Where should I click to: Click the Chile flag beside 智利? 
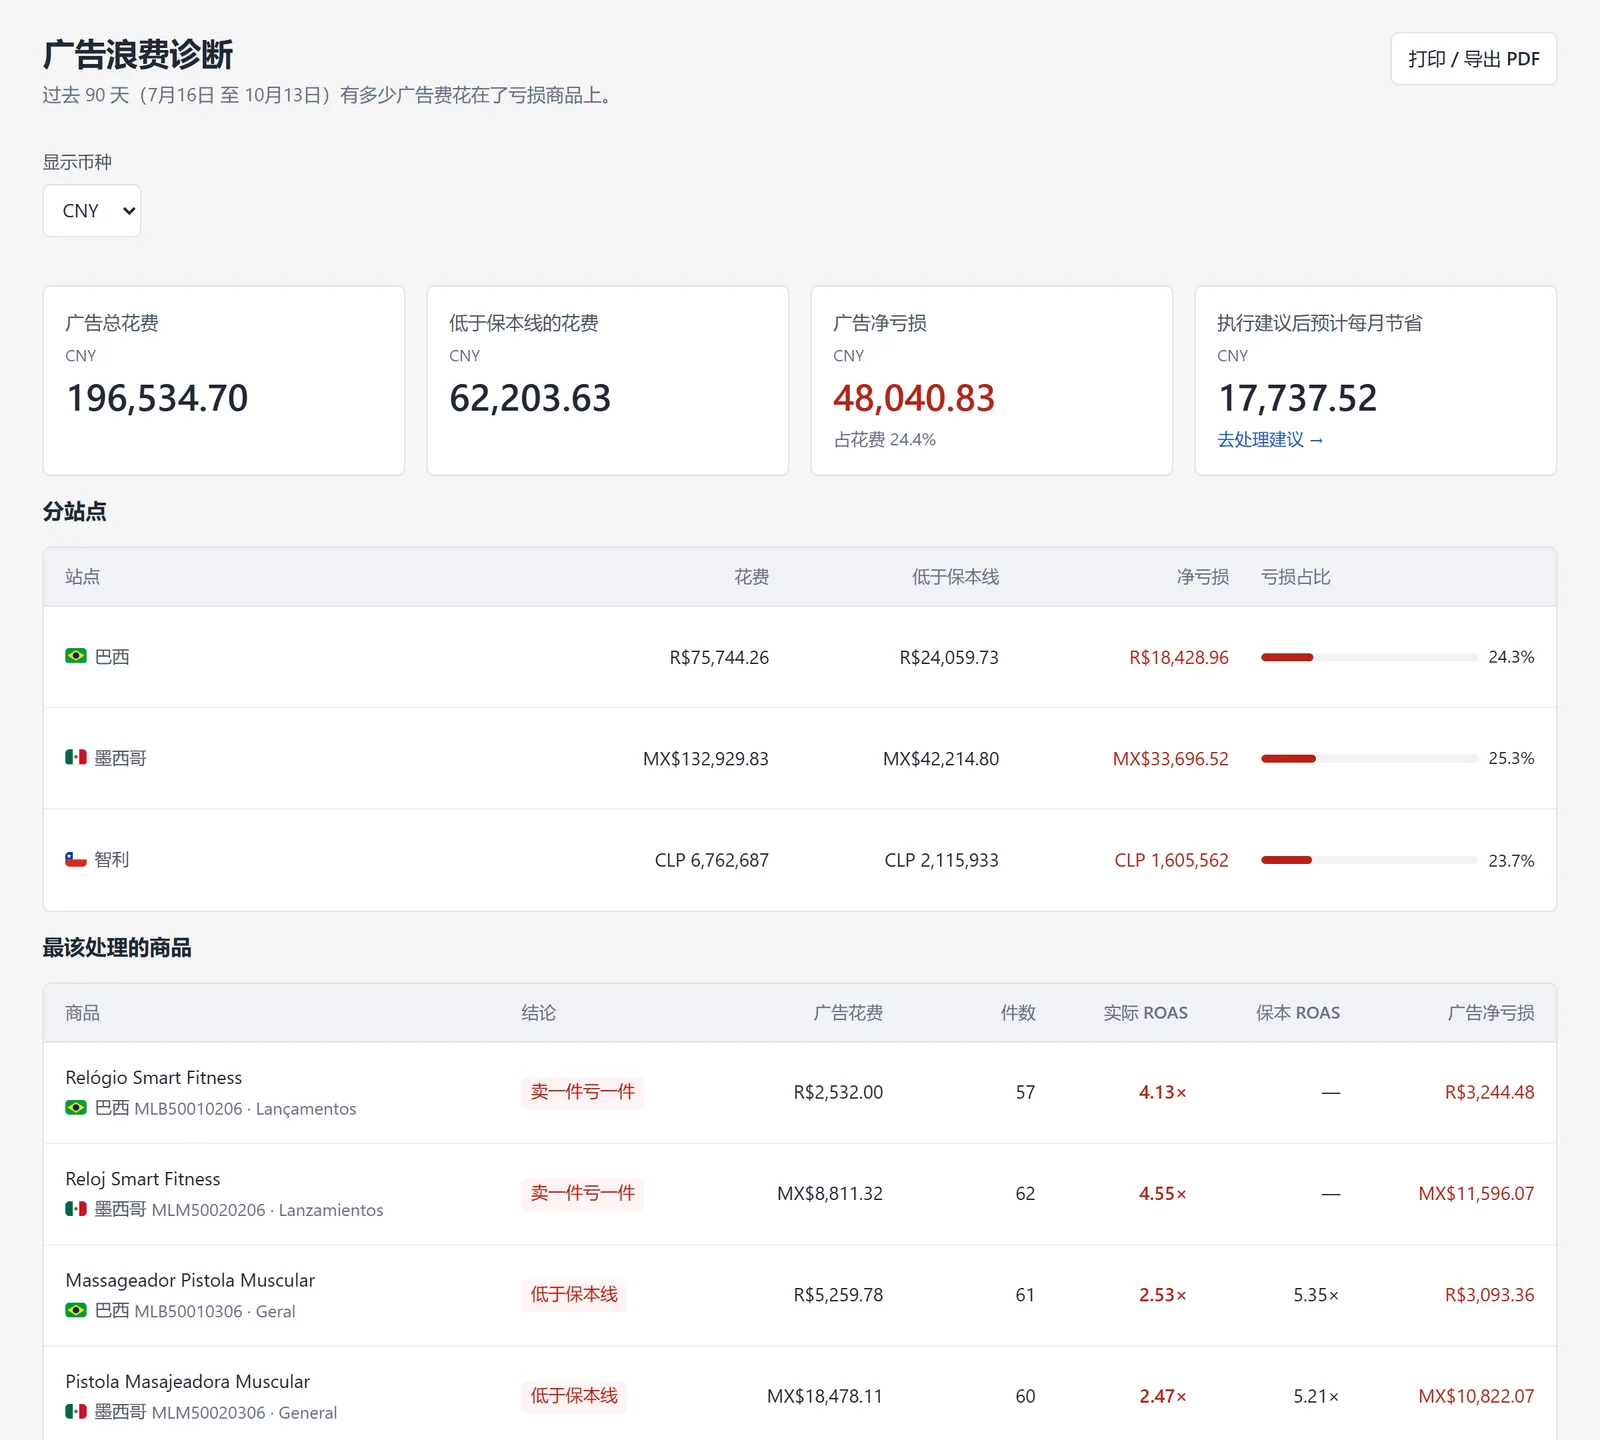[x=76, y=859]
